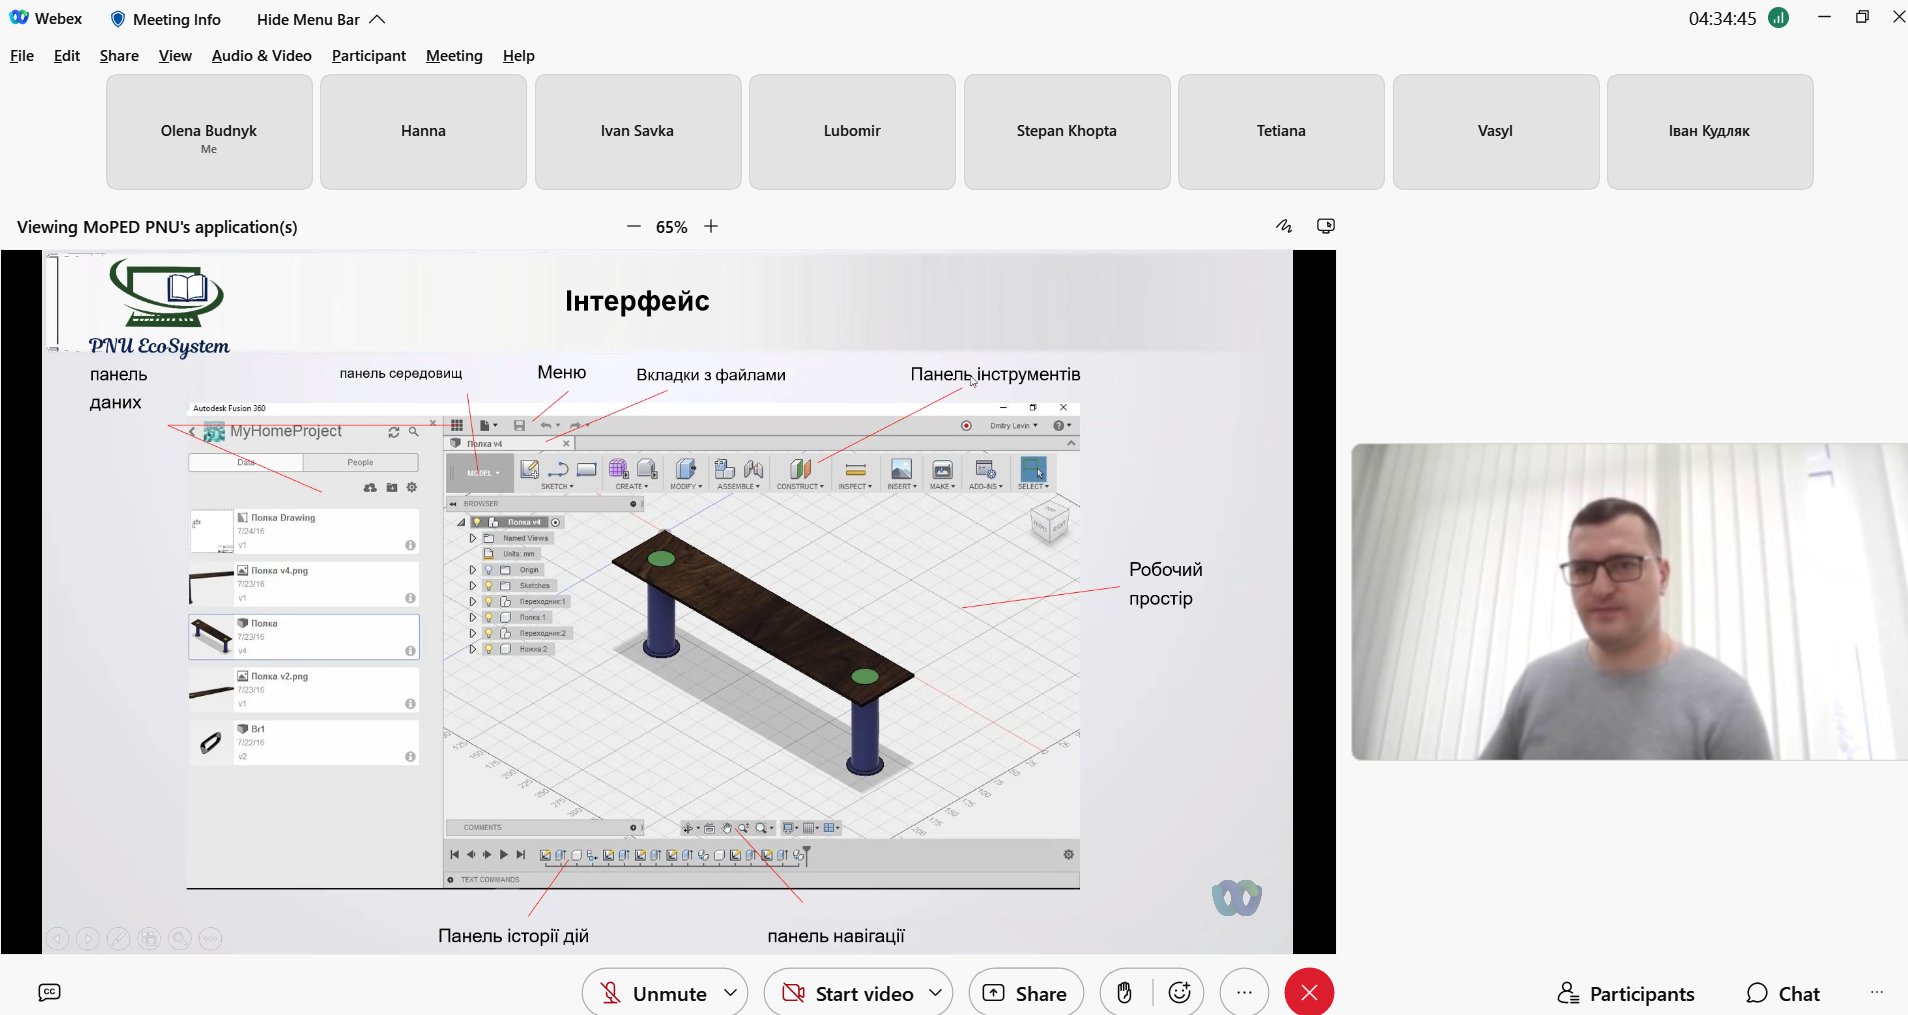Open panel options ellipsis beside Chat

[x=1877, y=992]
